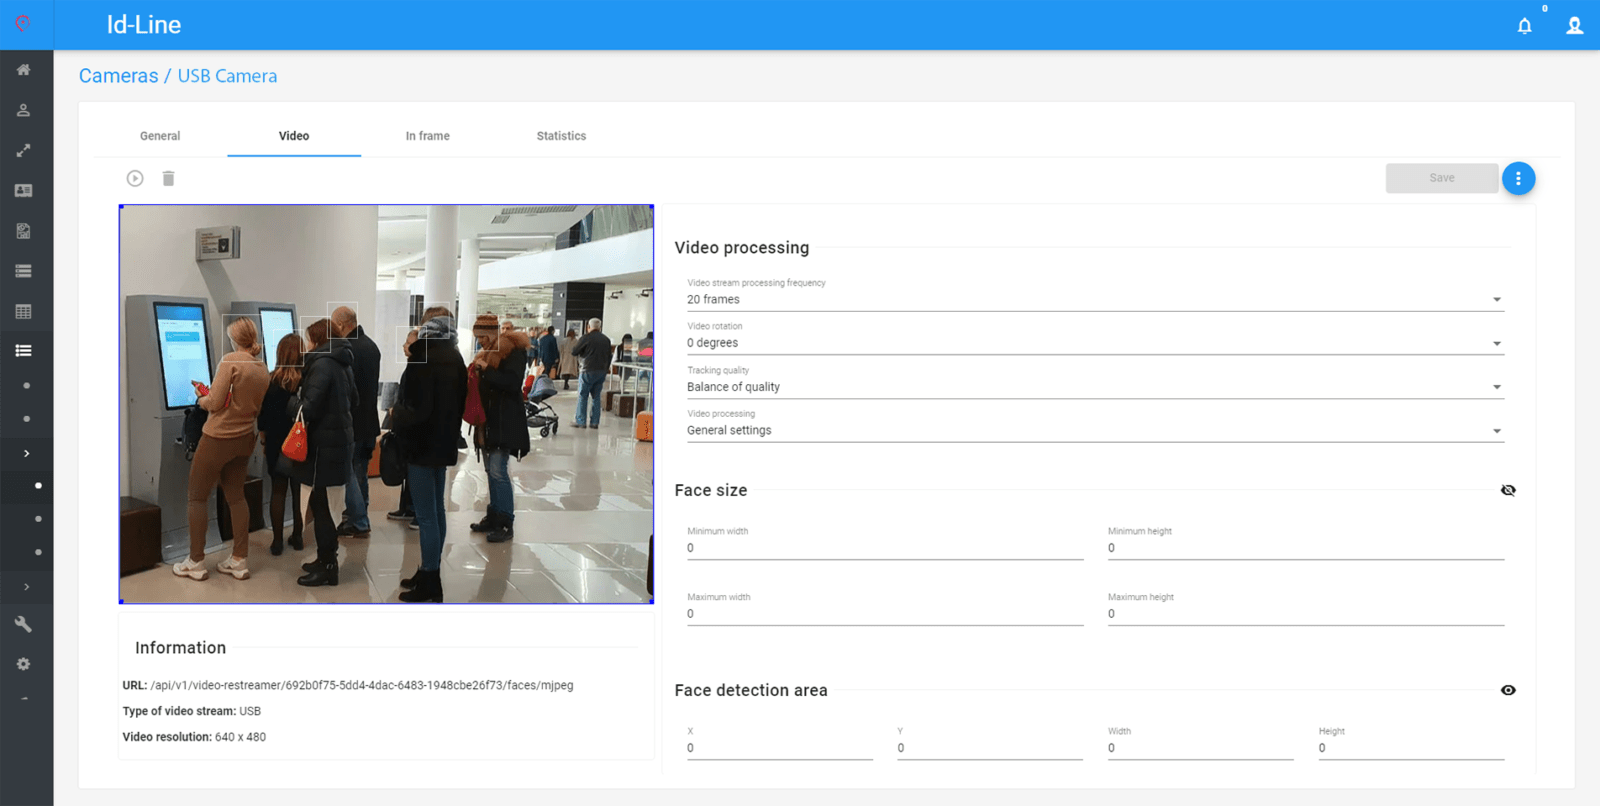This screenshot has width=1600, height=806.
Task: Open the Video stream processing frequency dropdown
Action: (x=1094, y=299)
